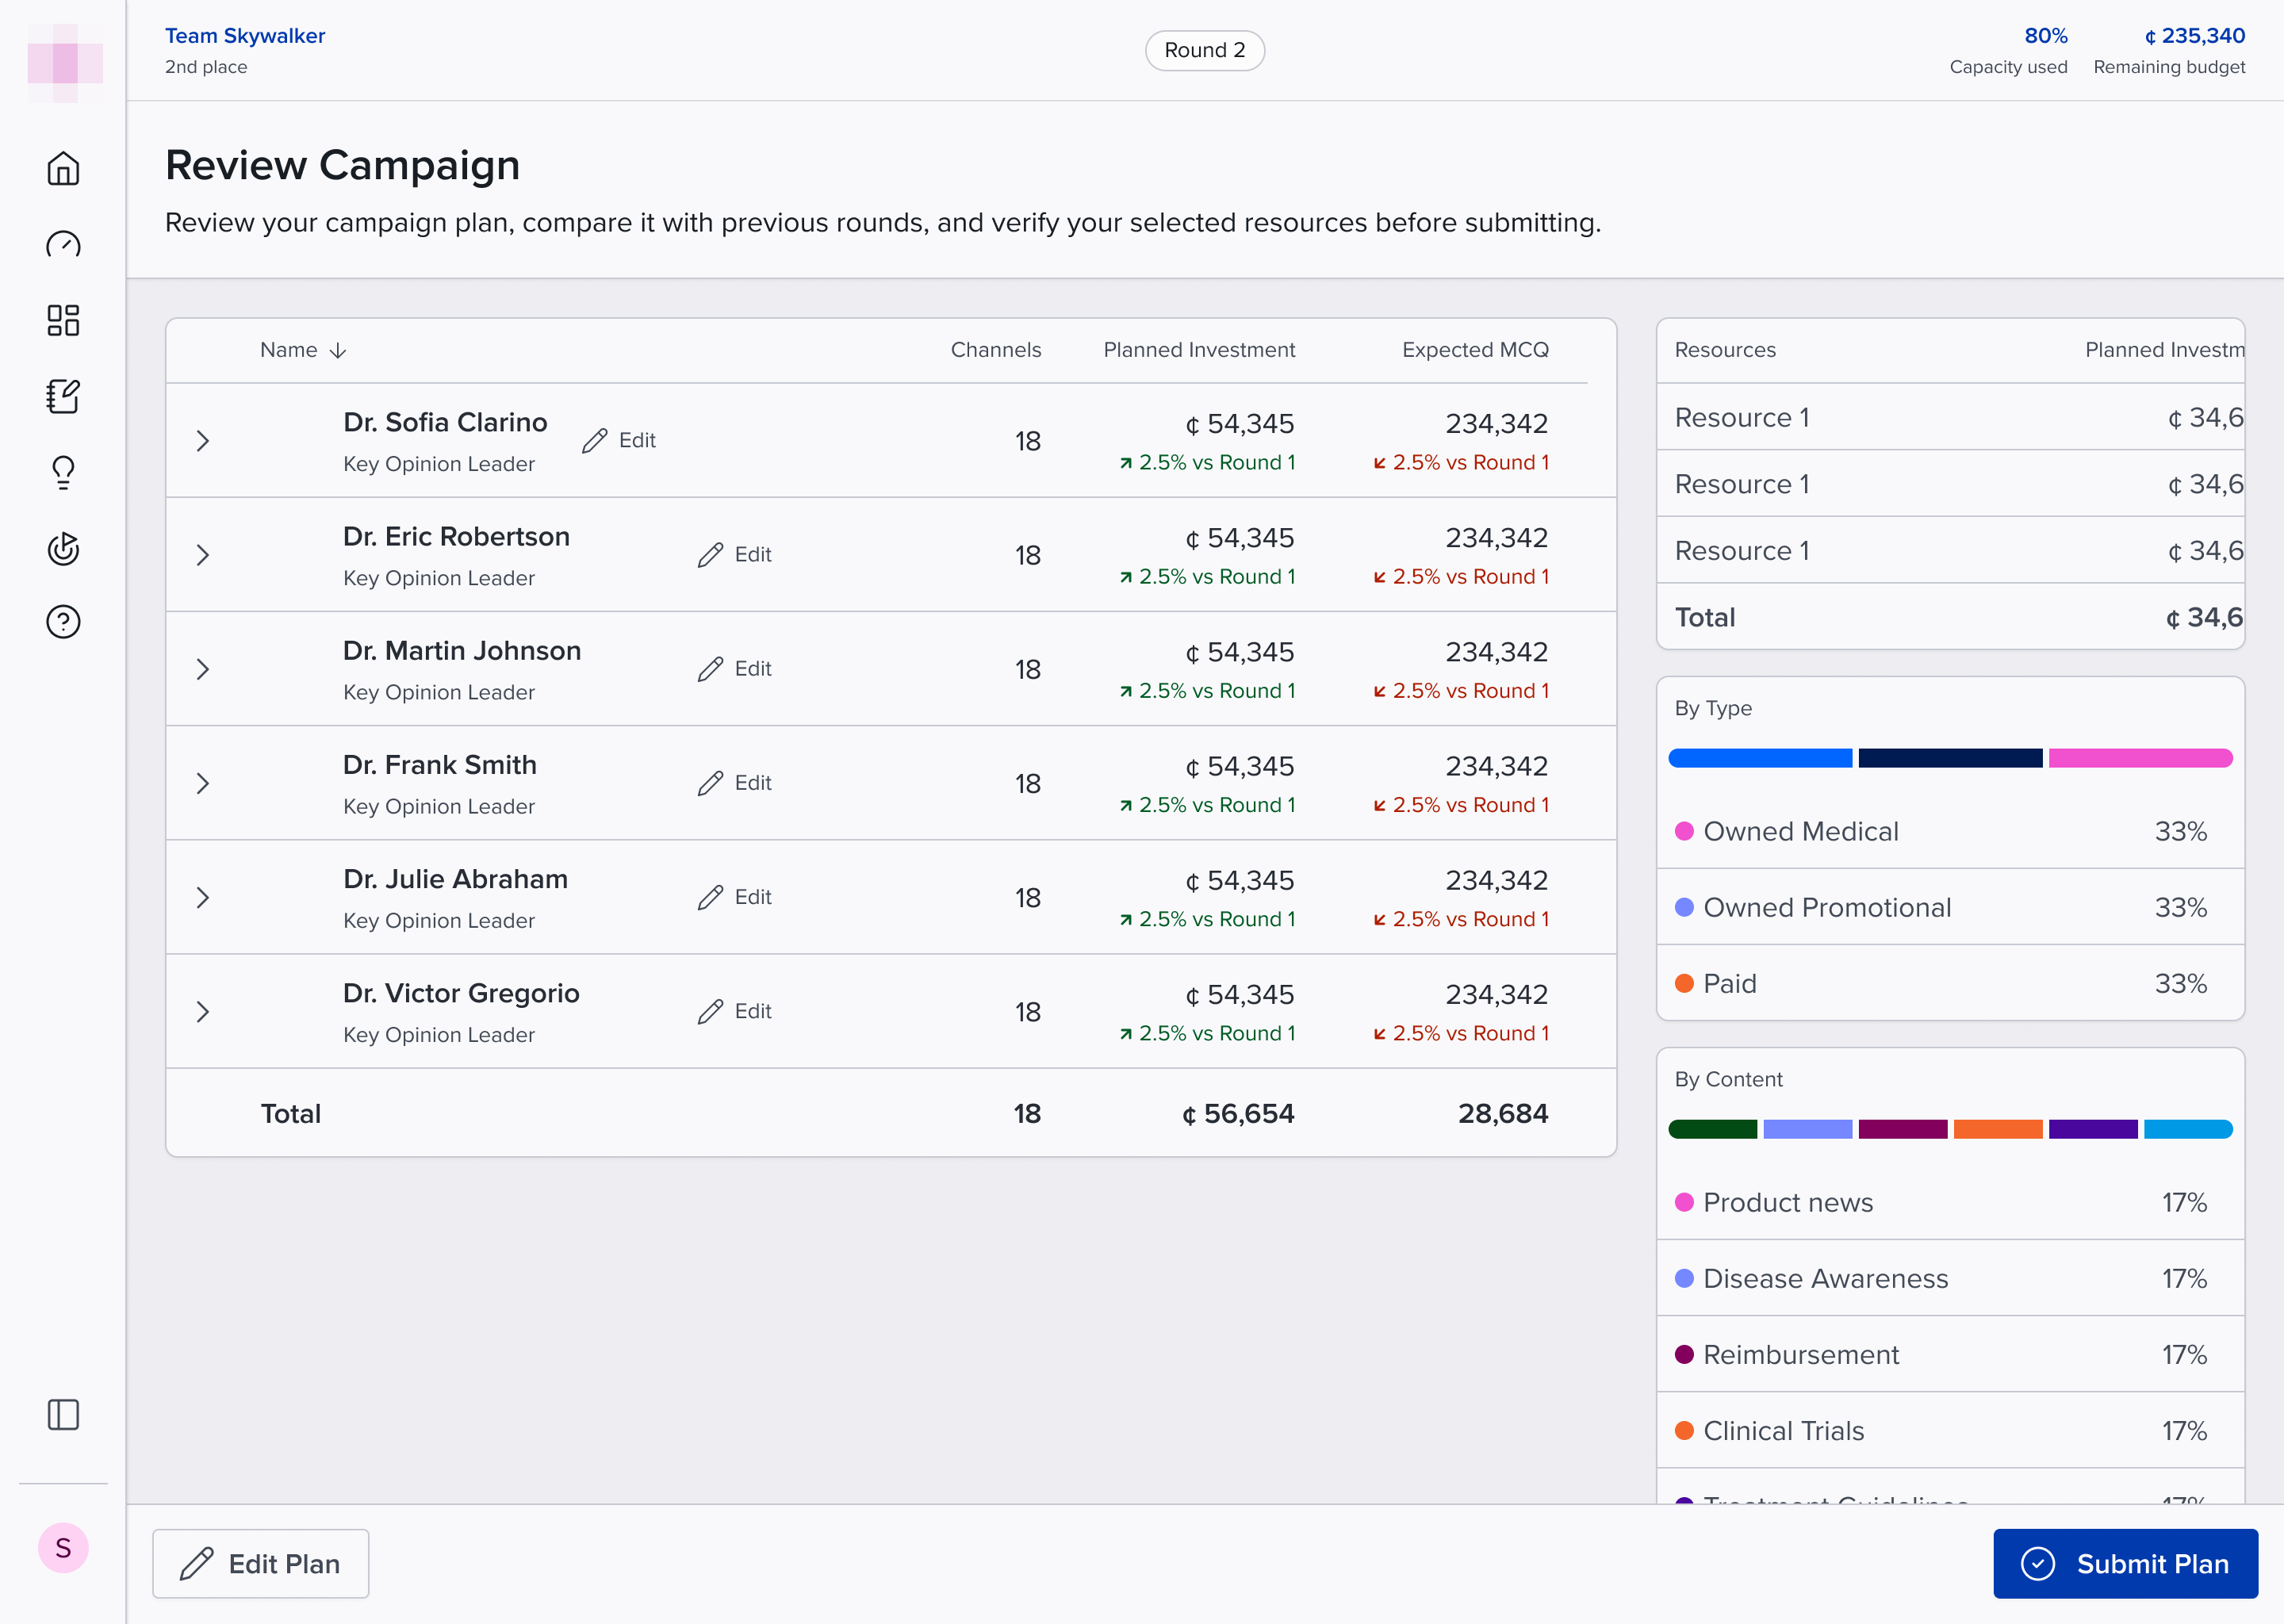
Task: Click the Remaining budget amount 235,340
Action: coord(2194,36)
